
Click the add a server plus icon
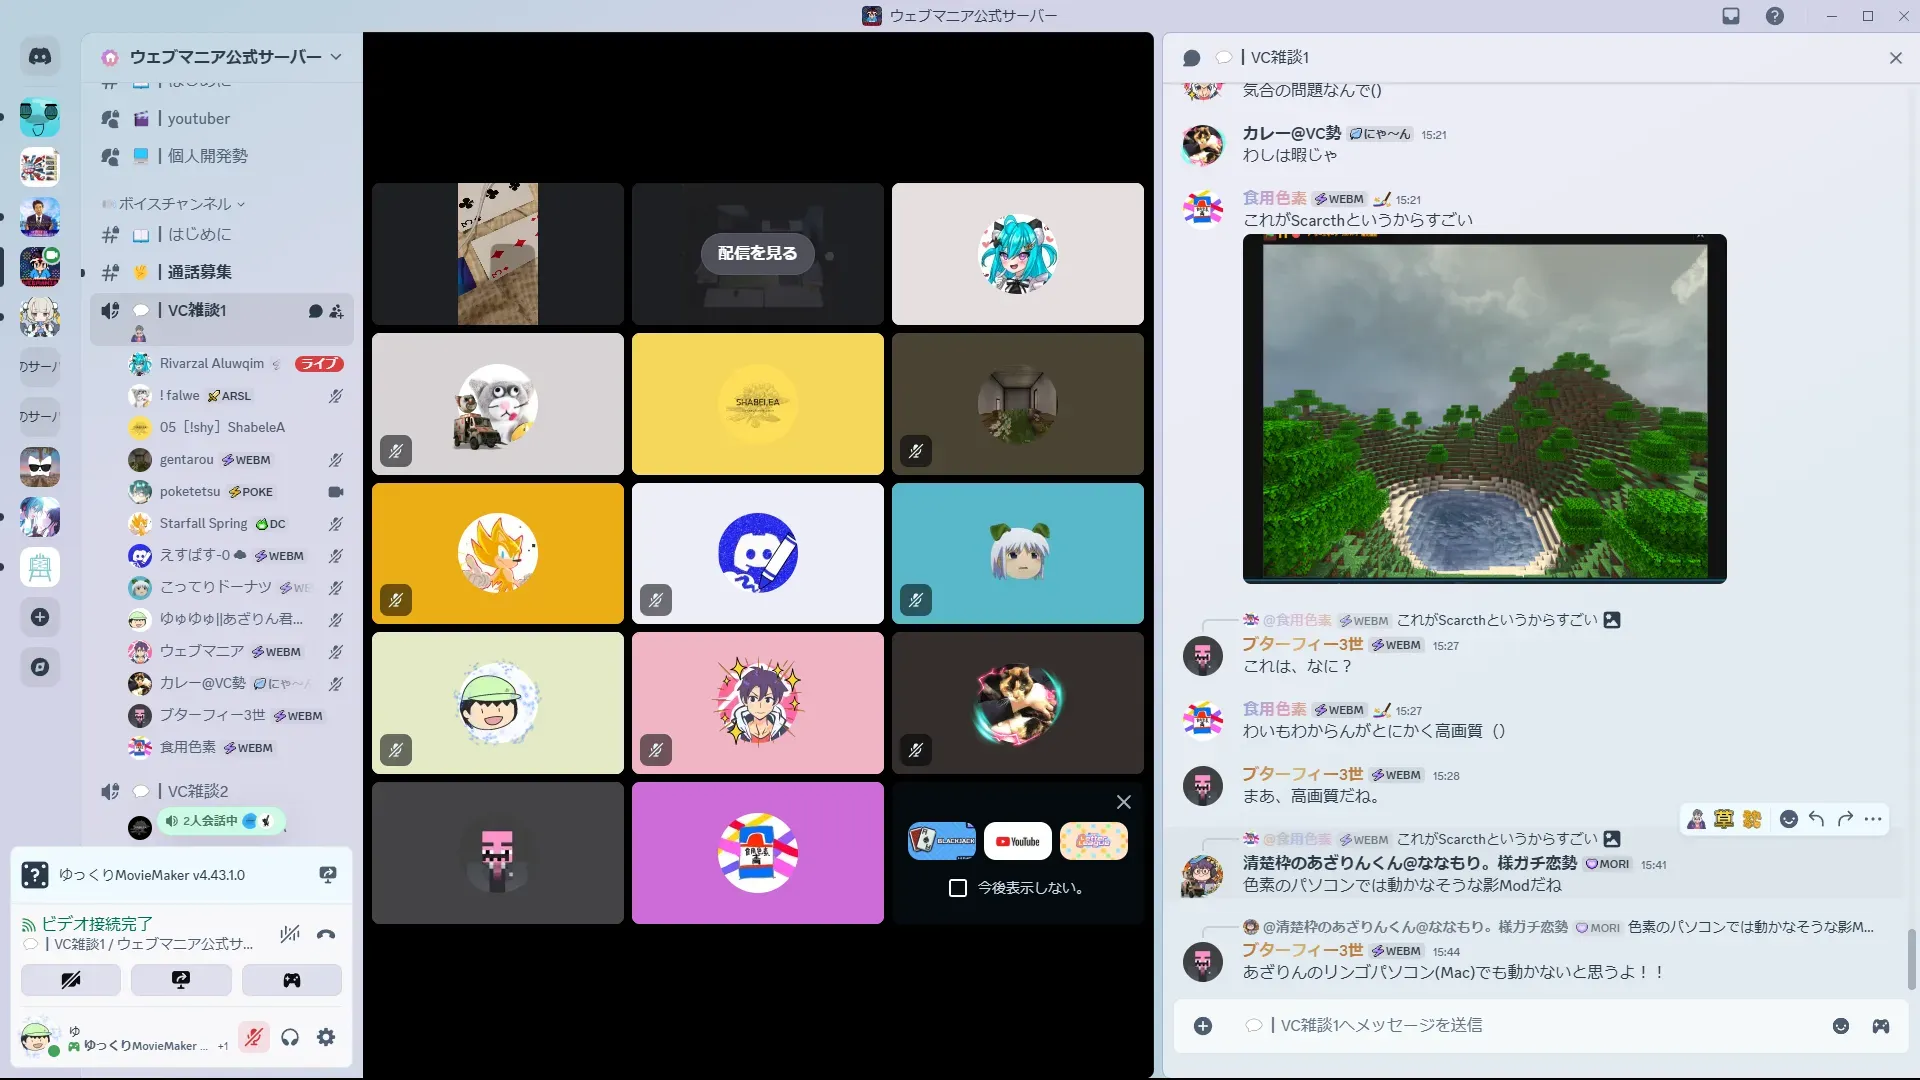[x=40, y=617]
